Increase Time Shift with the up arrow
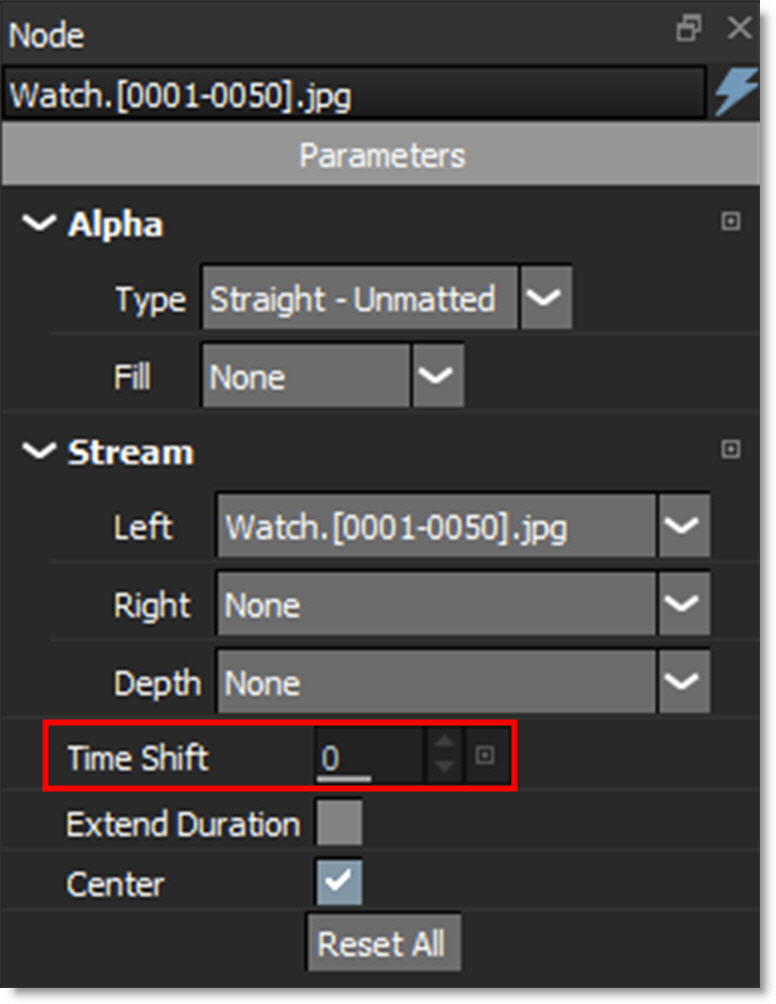 click(444, 744)
